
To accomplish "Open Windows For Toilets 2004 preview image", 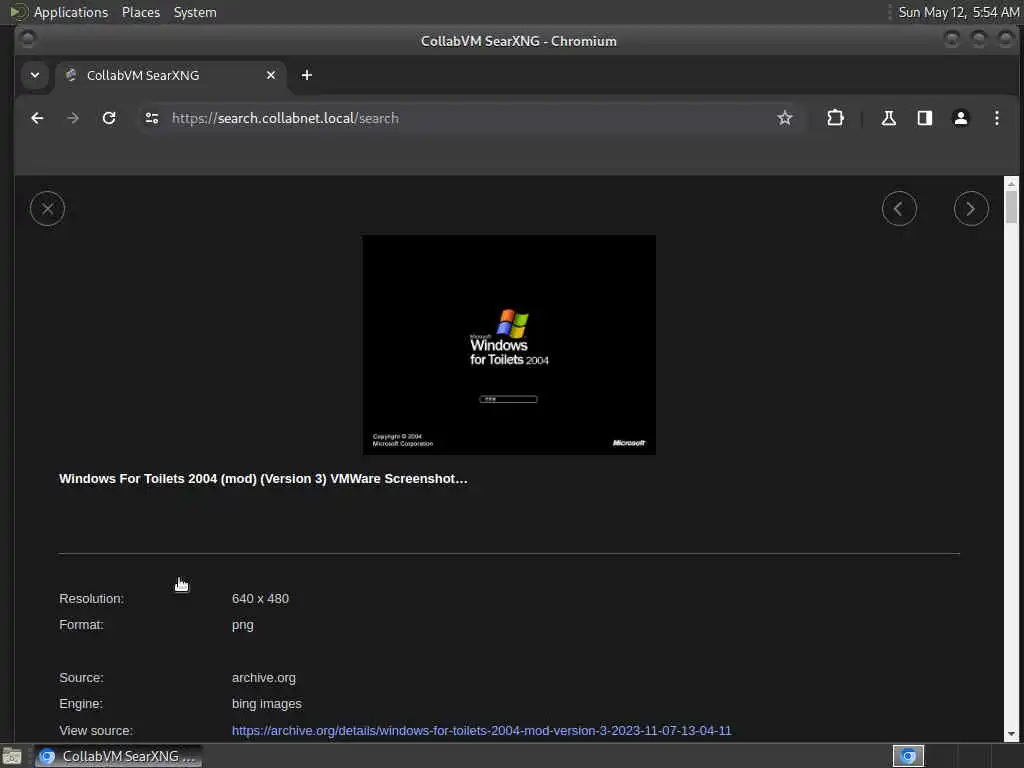I will click(x=509, y=345).
